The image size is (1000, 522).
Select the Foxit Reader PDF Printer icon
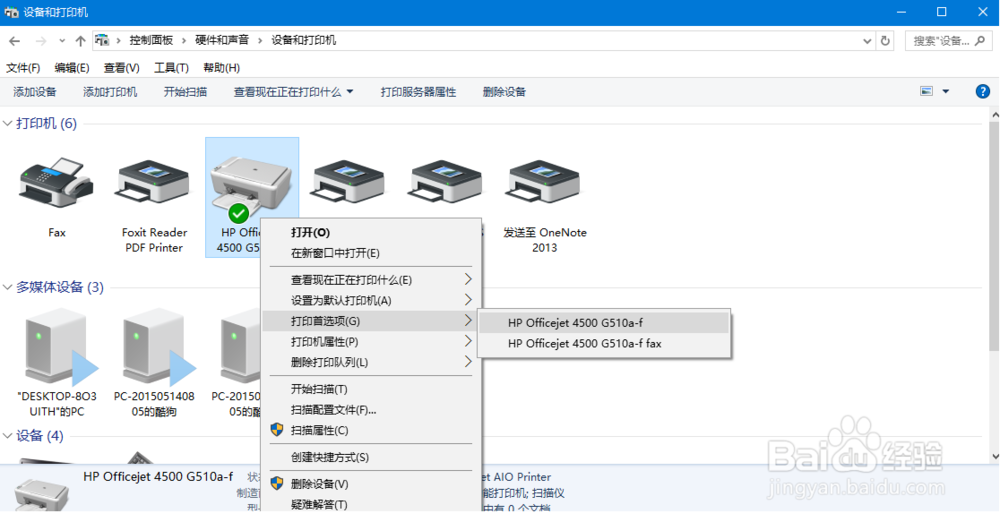(x=154, y=183)
